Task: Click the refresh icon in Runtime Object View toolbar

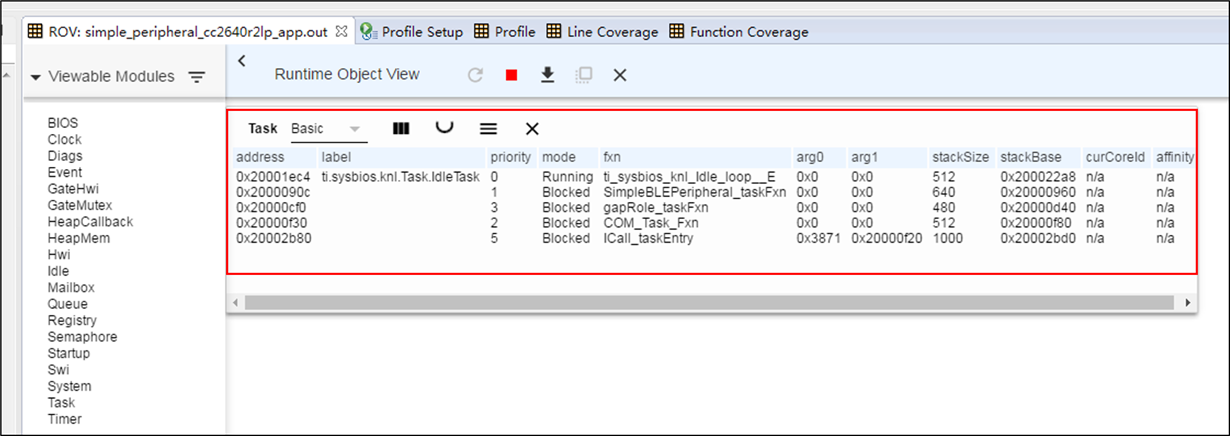Action: tap(476, 75)
